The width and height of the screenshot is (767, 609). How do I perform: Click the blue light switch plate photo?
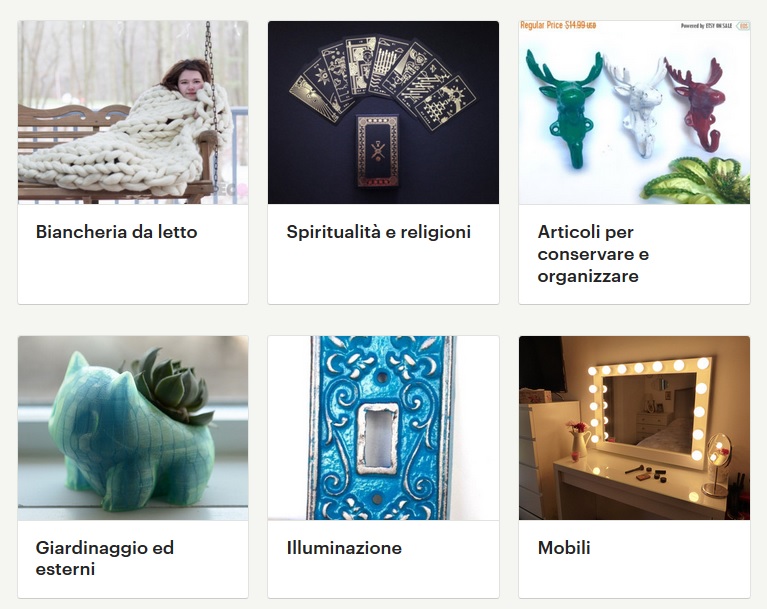pyautogui.click(x=384, y=428)
